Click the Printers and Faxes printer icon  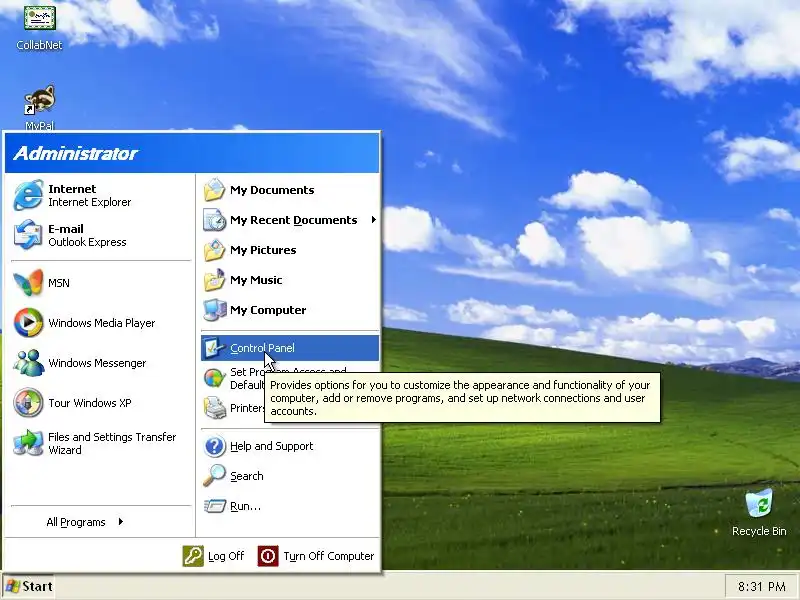[x=215, y=408]
